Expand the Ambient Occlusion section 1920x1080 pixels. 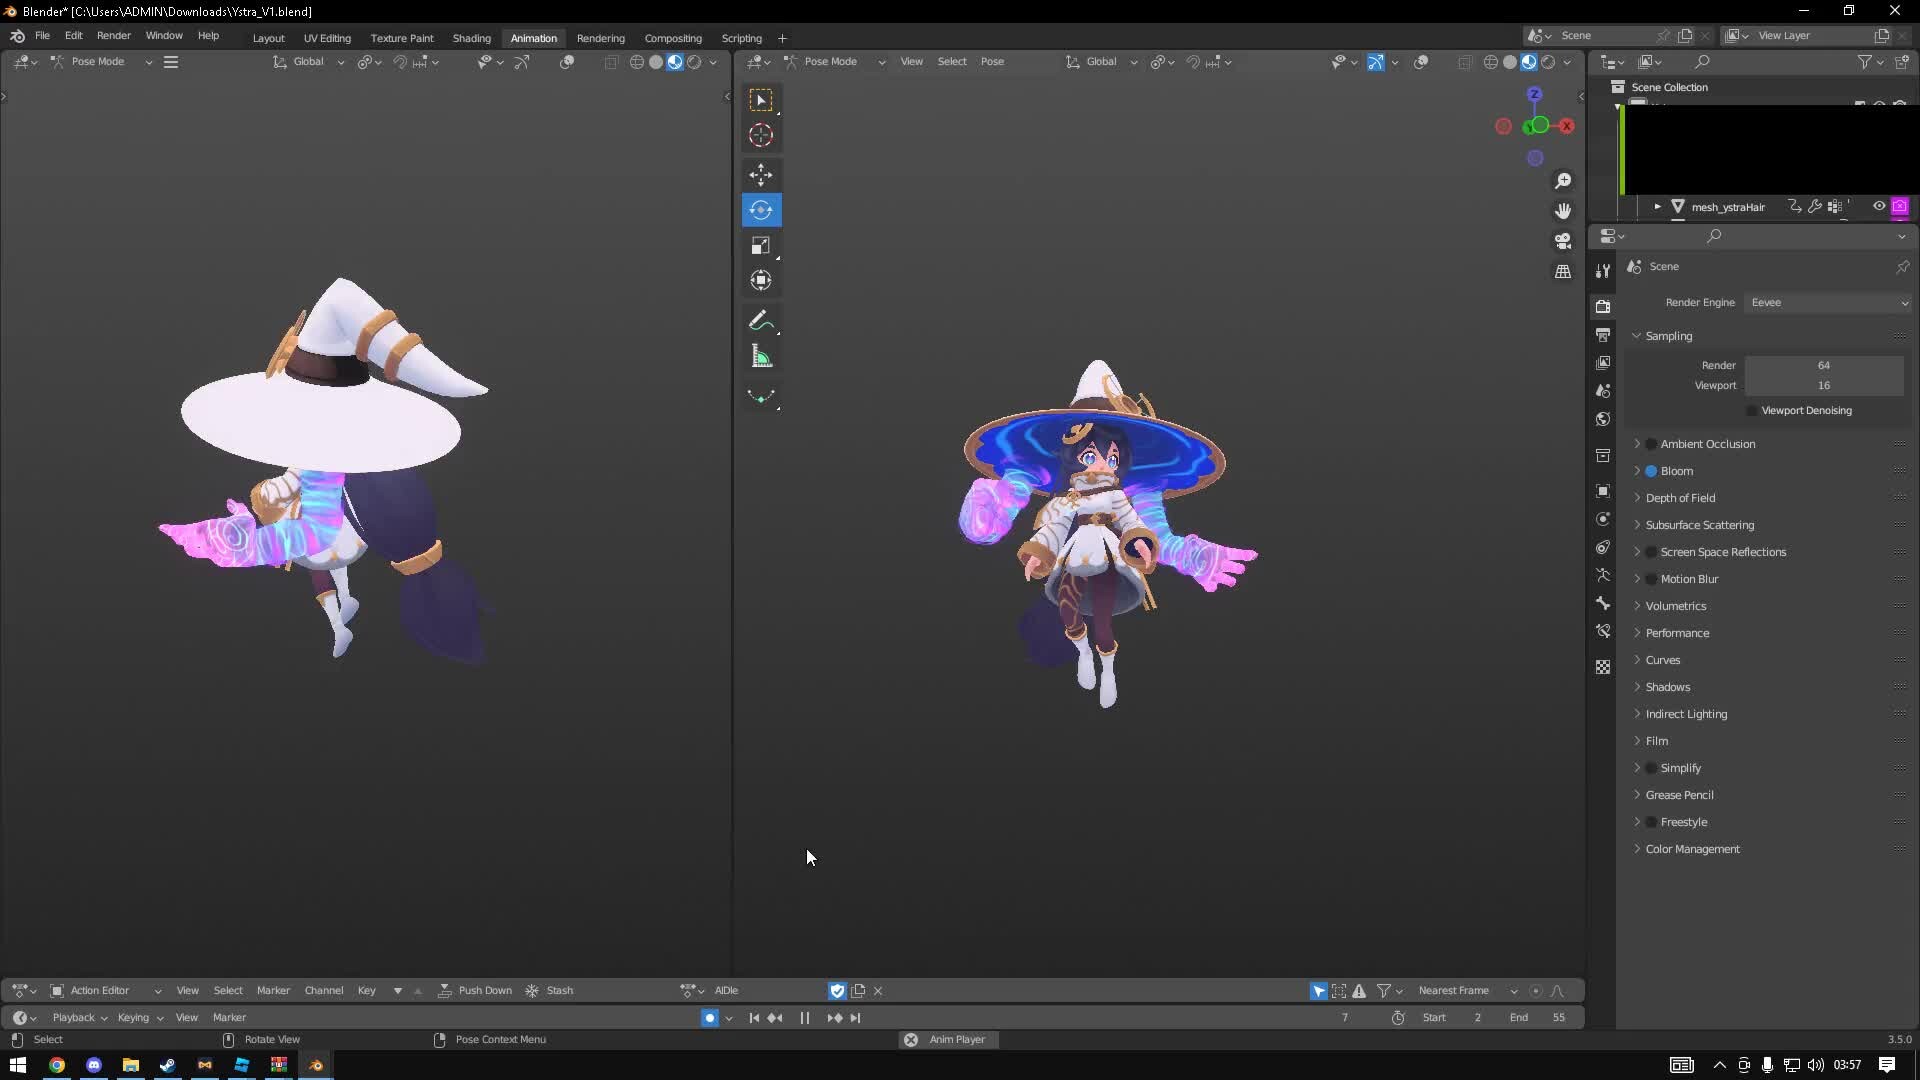coord(1639,443)
